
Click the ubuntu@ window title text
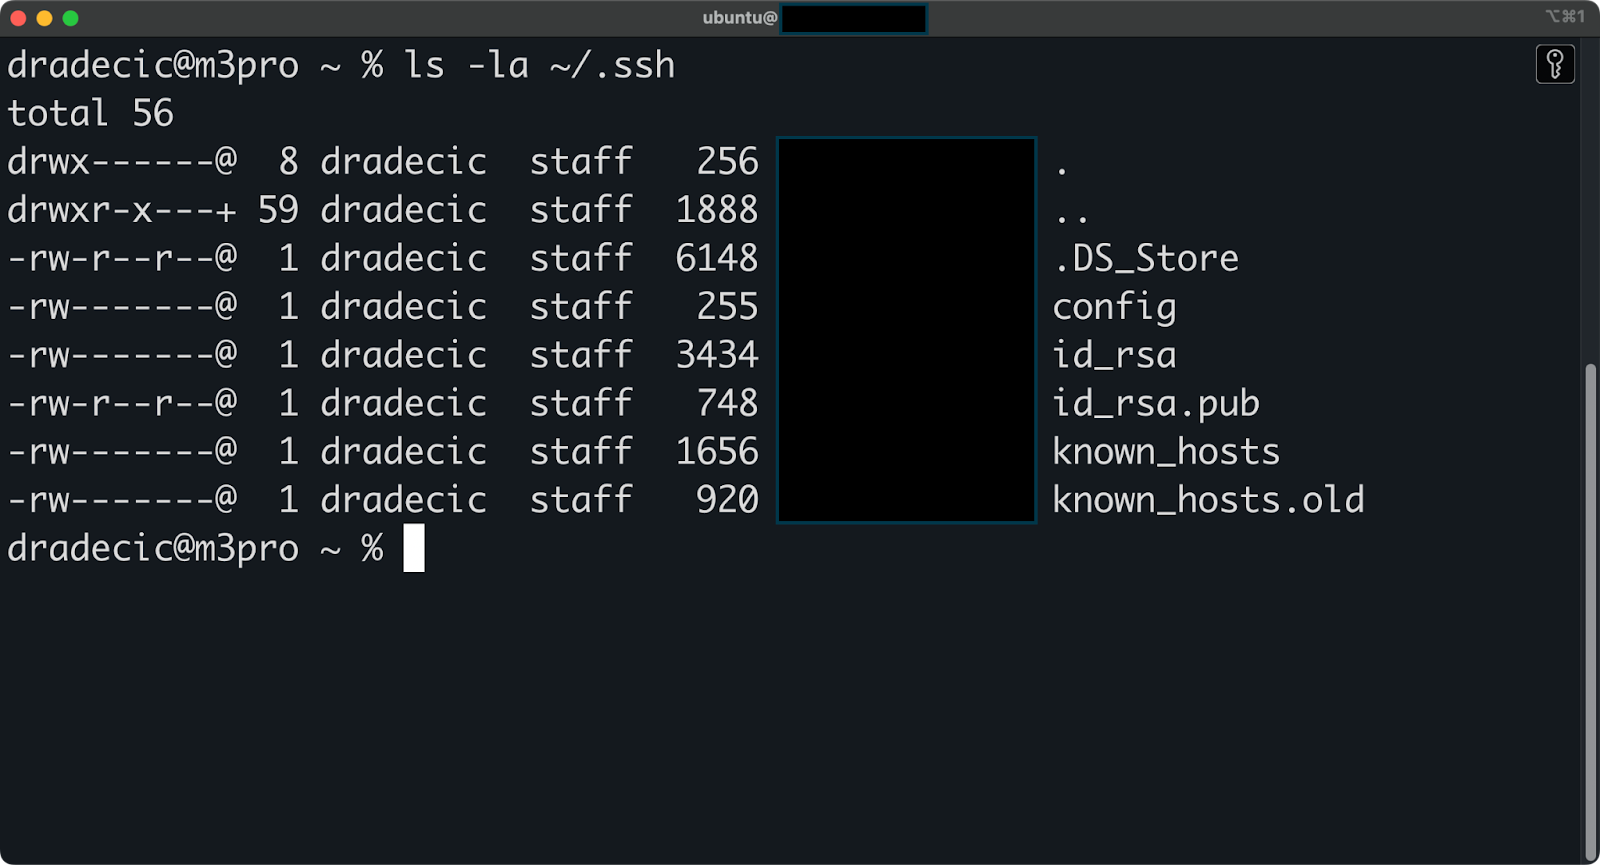pyautogui.click(x=739, y=18)
